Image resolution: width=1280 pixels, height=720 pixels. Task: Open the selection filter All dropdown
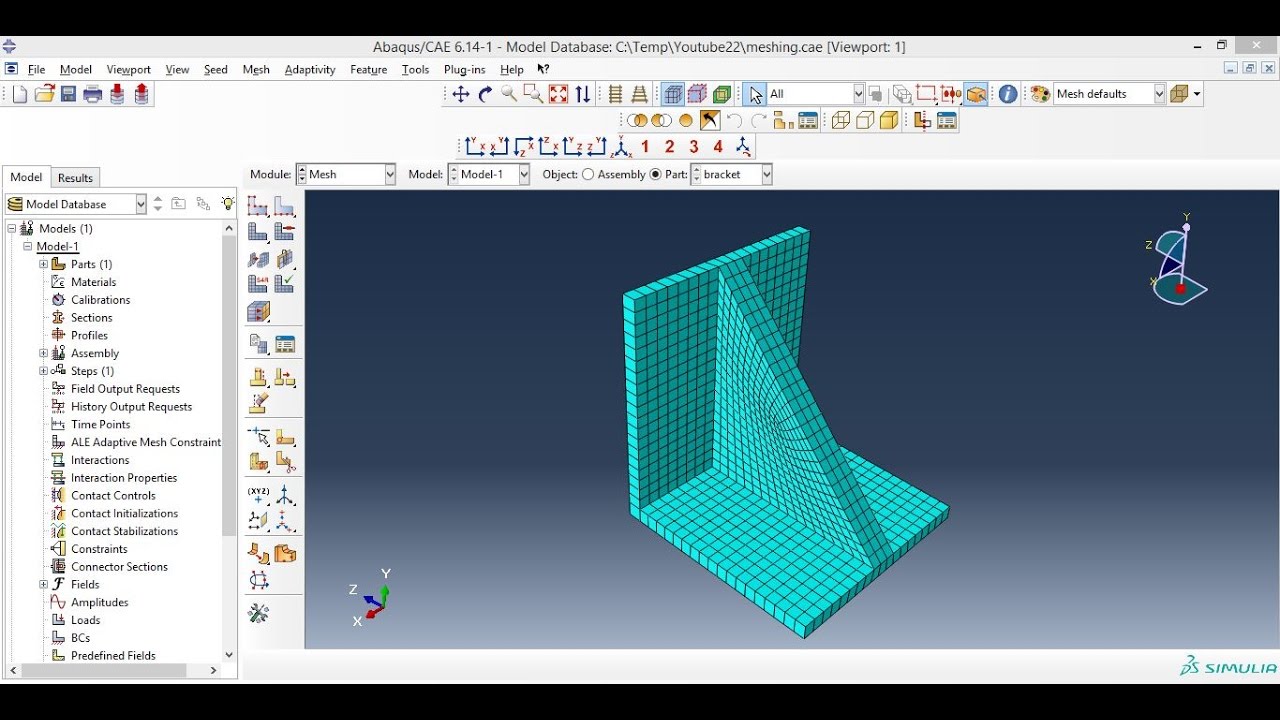click(x=816, y=94)
